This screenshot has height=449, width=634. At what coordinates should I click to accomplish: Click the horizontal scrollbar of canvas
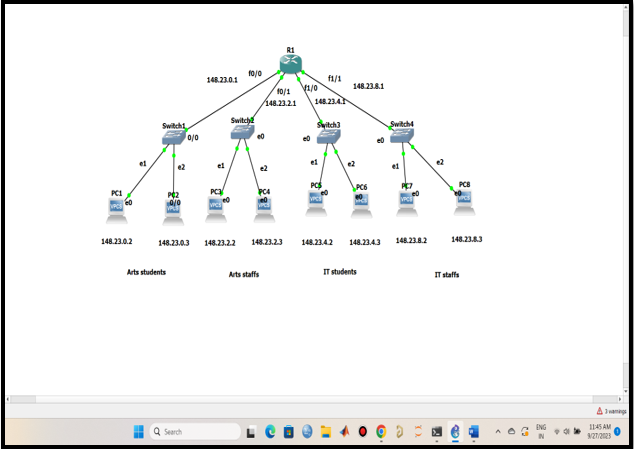click(314, 399)
